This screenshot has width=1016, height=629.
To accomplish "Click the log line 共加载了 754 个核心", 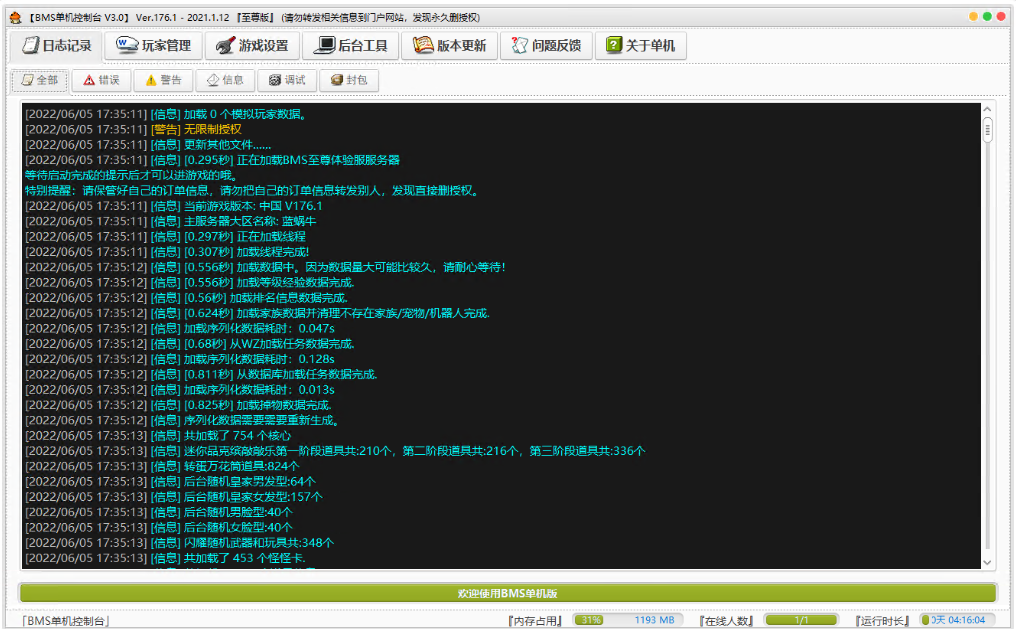I will [158, 435].
